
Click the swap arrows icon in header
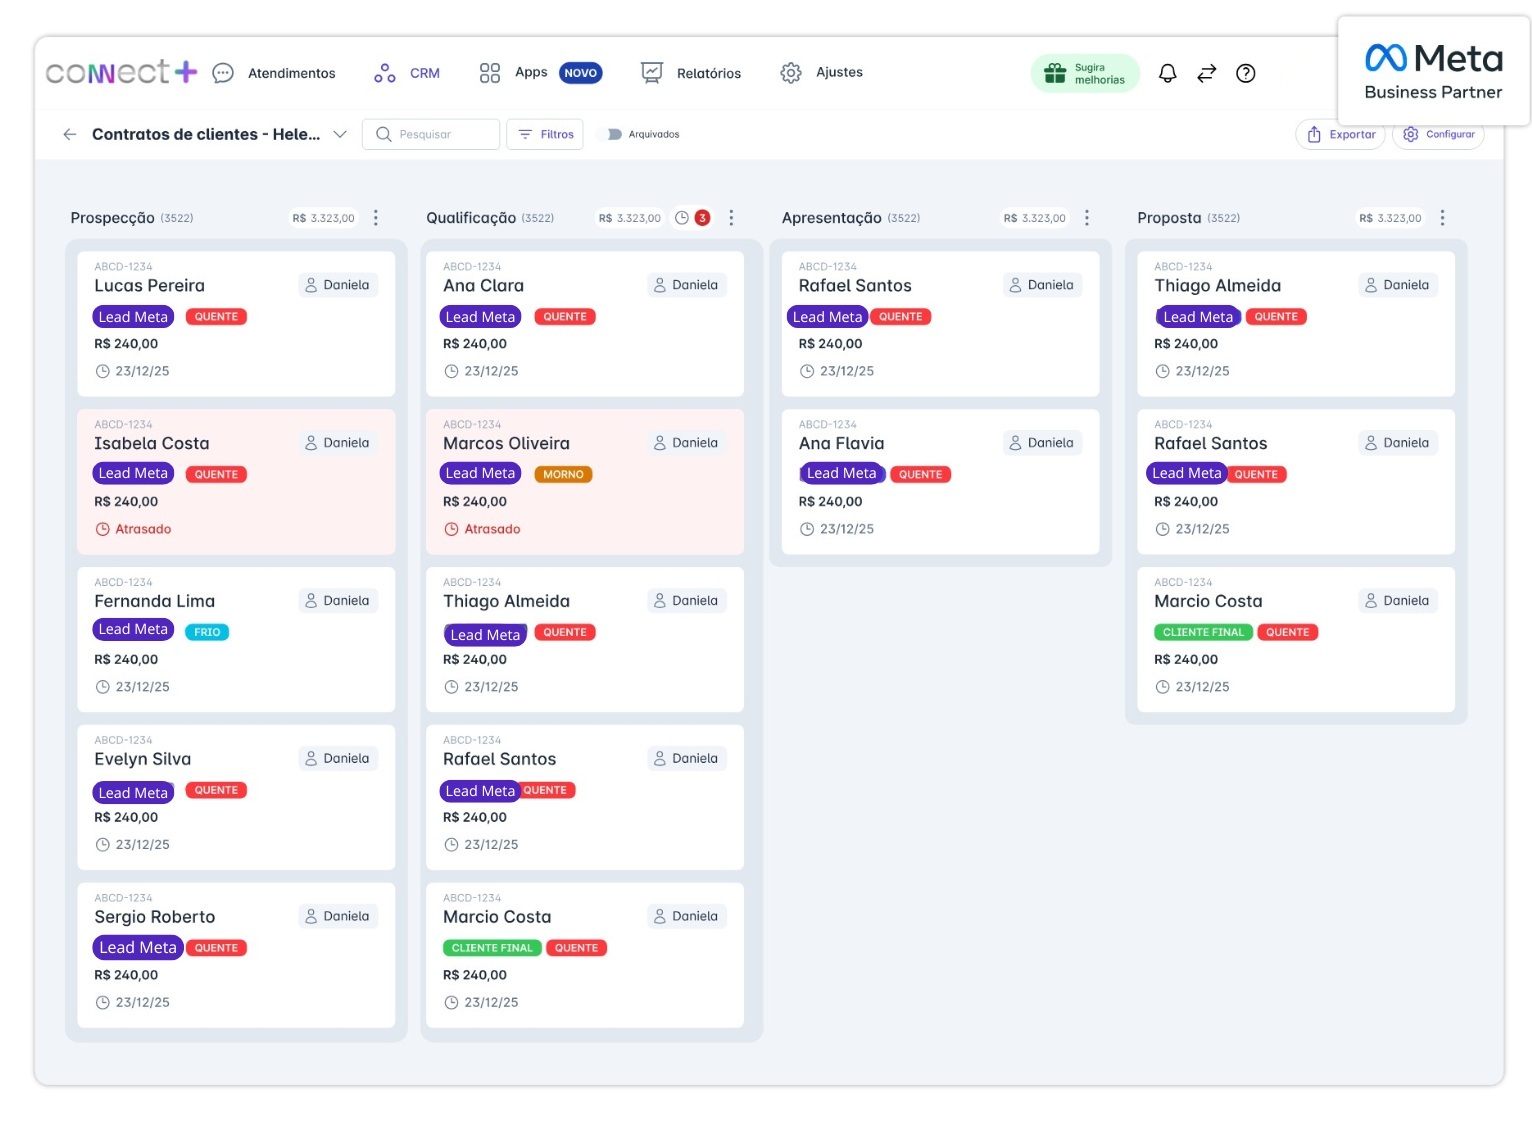pyautogui.click(x=1206, y=73)
